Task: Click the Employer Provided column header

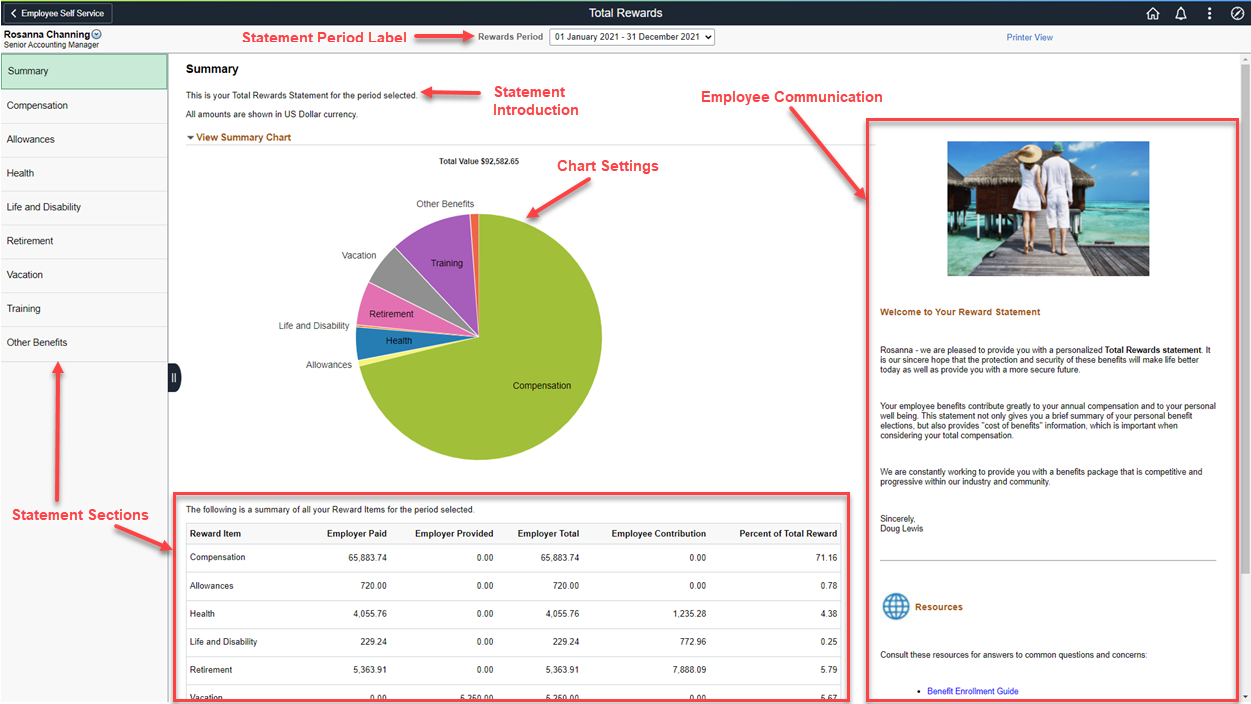Action: pyautogui.click(x=454, y=533)
